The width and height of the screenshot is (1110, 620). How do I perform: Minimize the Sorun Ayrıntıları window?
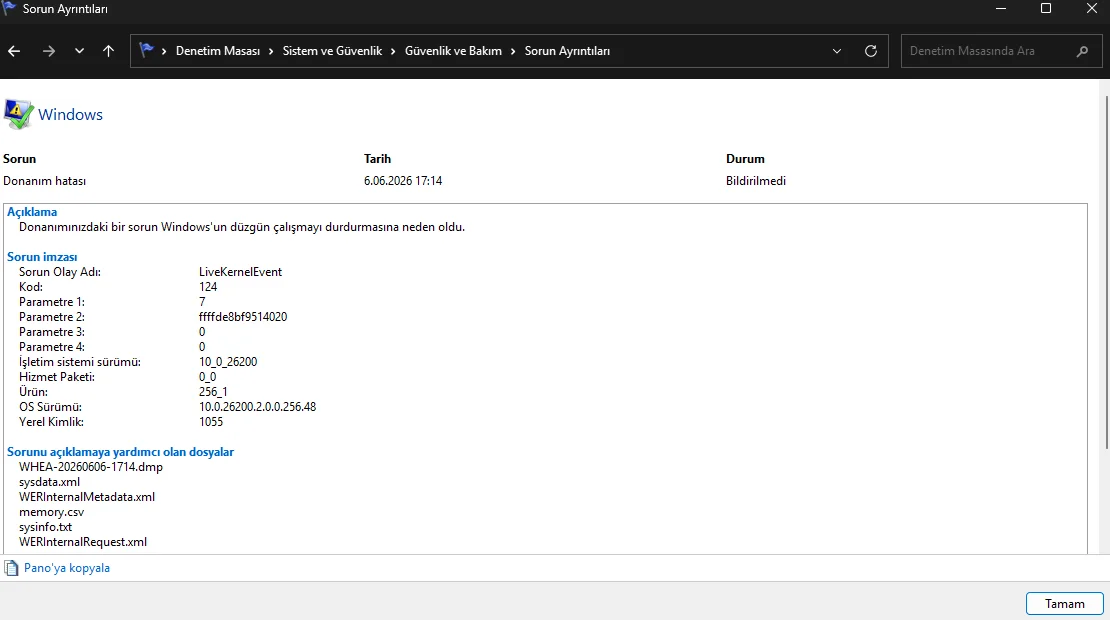pos(1001,8)
